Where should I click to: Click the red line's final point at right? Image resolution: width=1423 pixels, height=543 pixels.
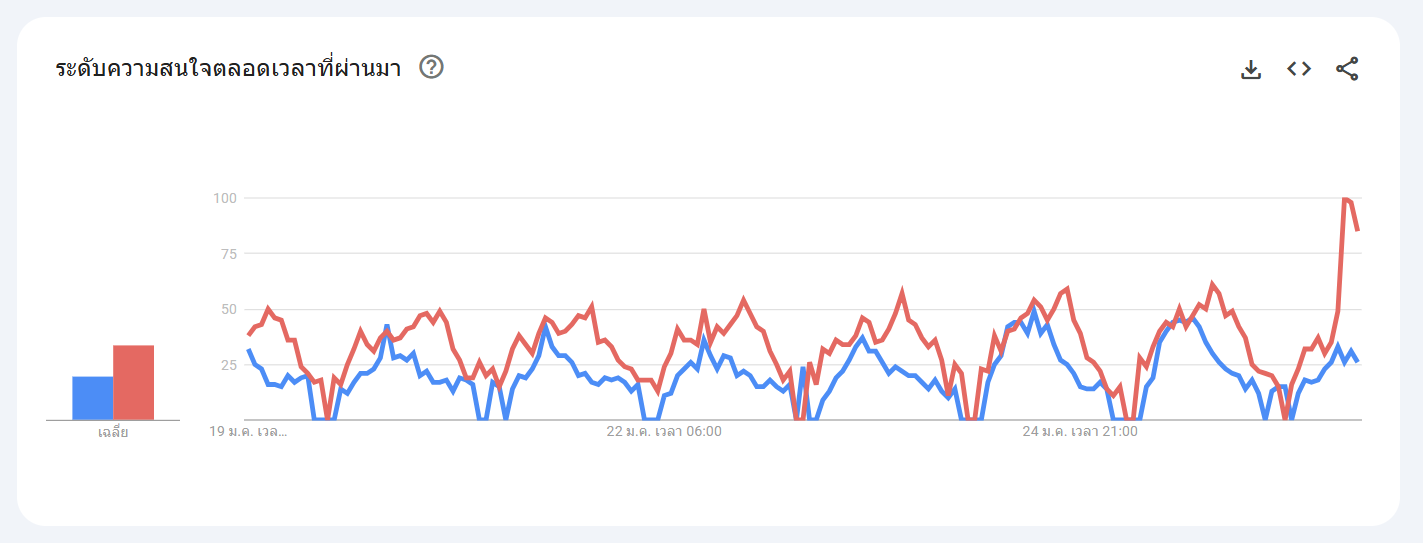coord(1357,230)
